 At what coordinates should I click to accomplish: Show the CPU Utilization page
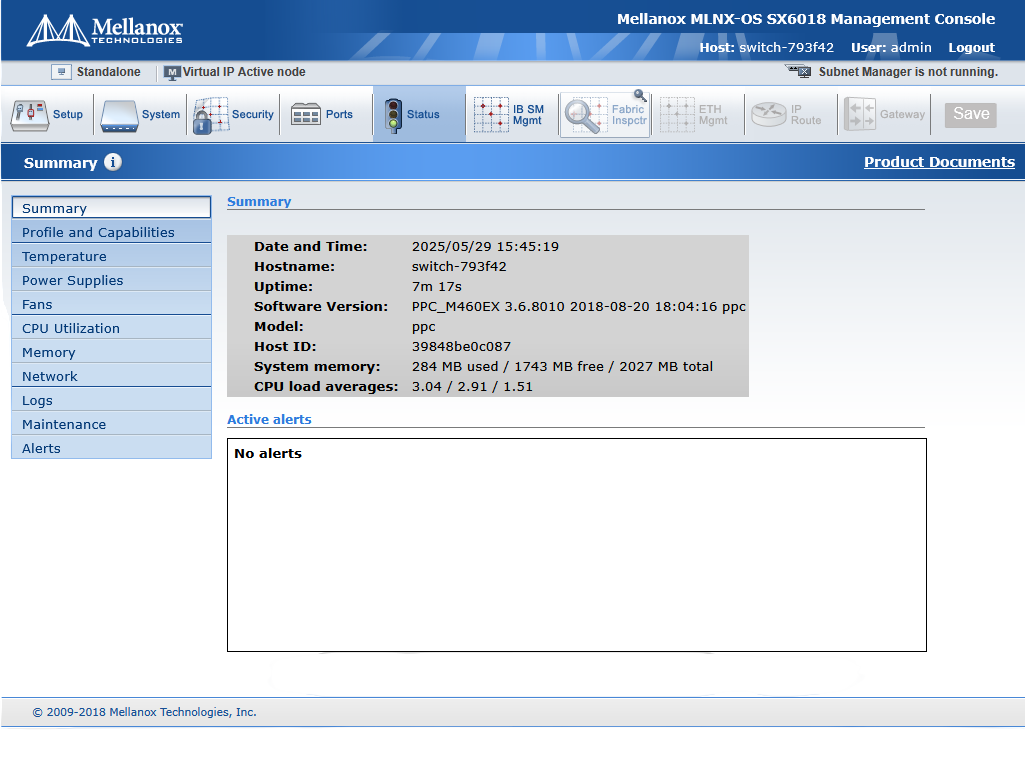coord(111,328)
